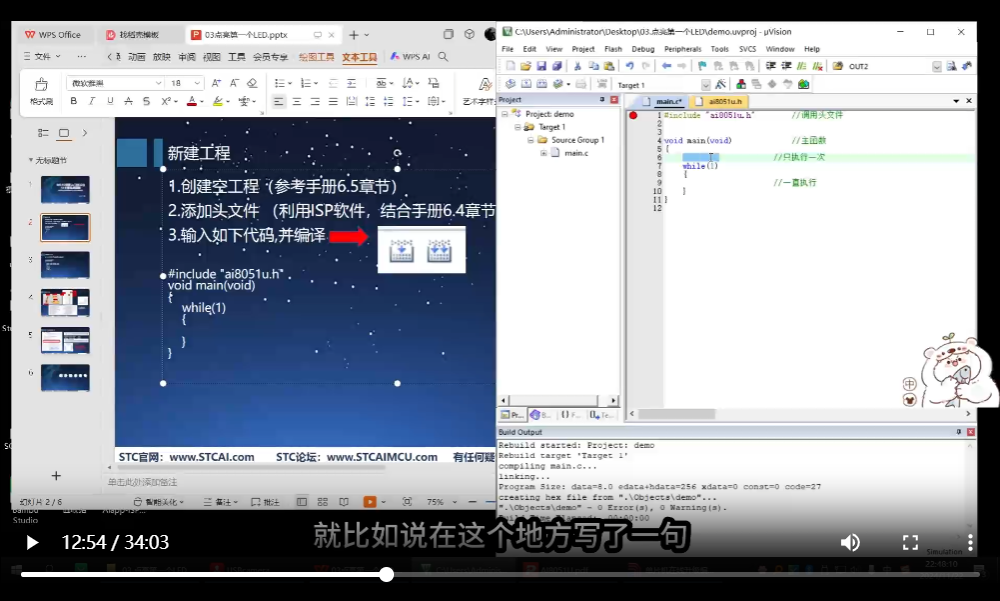
Task: Select slide 5 thumbnail in WPS panel
Action: tap(65, 340)
